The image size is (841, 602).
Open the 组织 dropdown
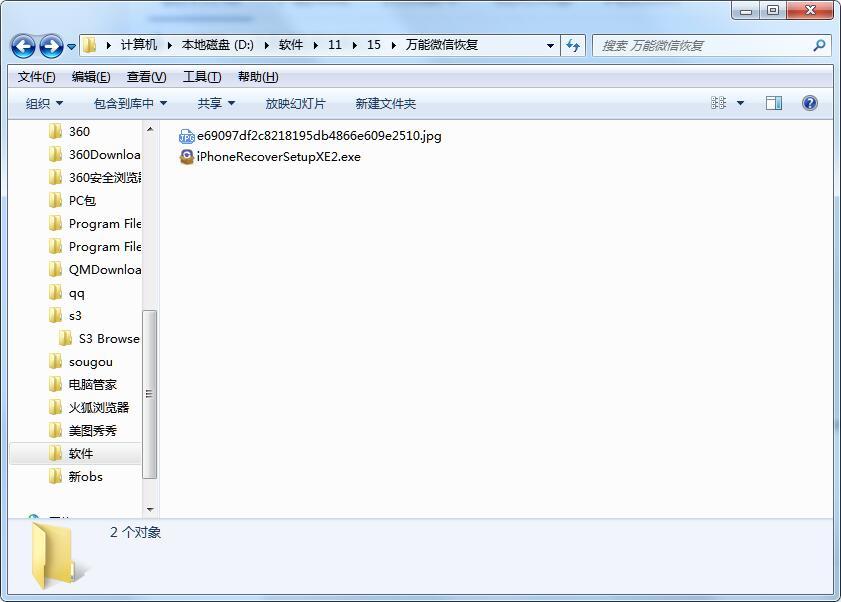[45, 104]
